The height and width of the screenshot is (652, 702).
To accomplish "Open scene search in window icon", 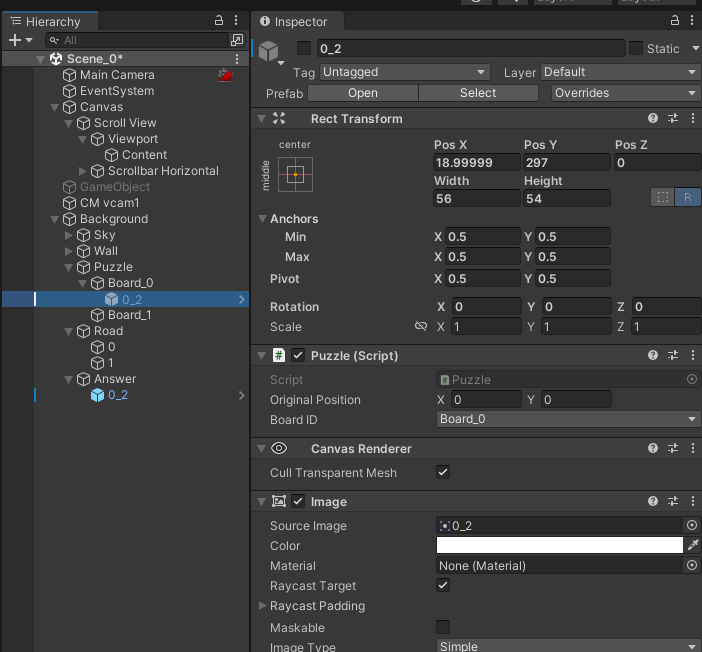I will (x=237, y=40).
